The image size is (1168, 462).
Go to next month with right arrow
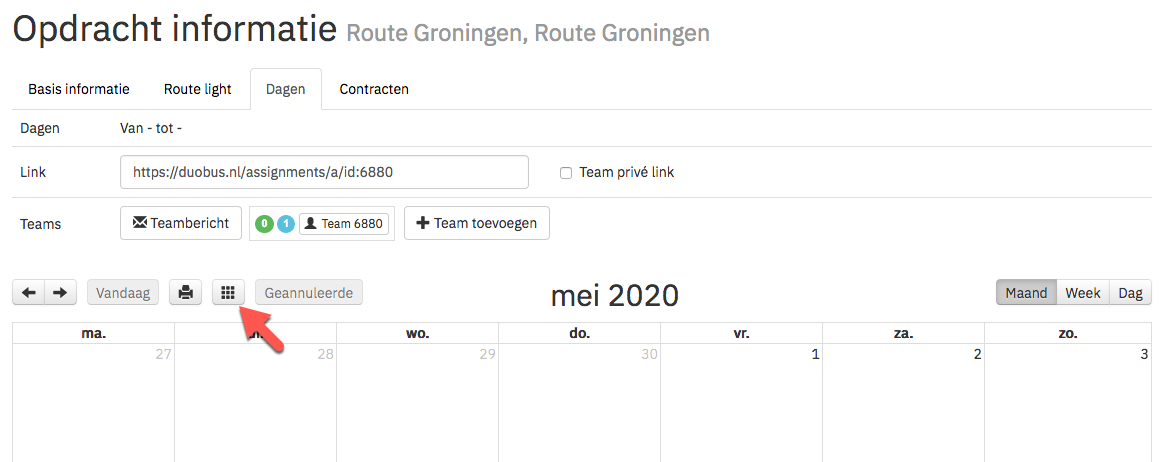[x=61, y=293]
